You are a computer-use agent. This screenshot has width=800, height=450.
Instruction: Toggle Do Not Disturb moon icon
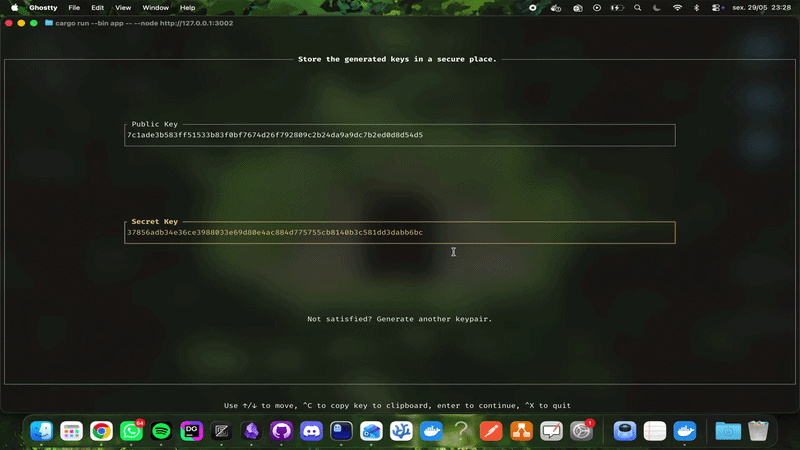[x=657, y=8]
